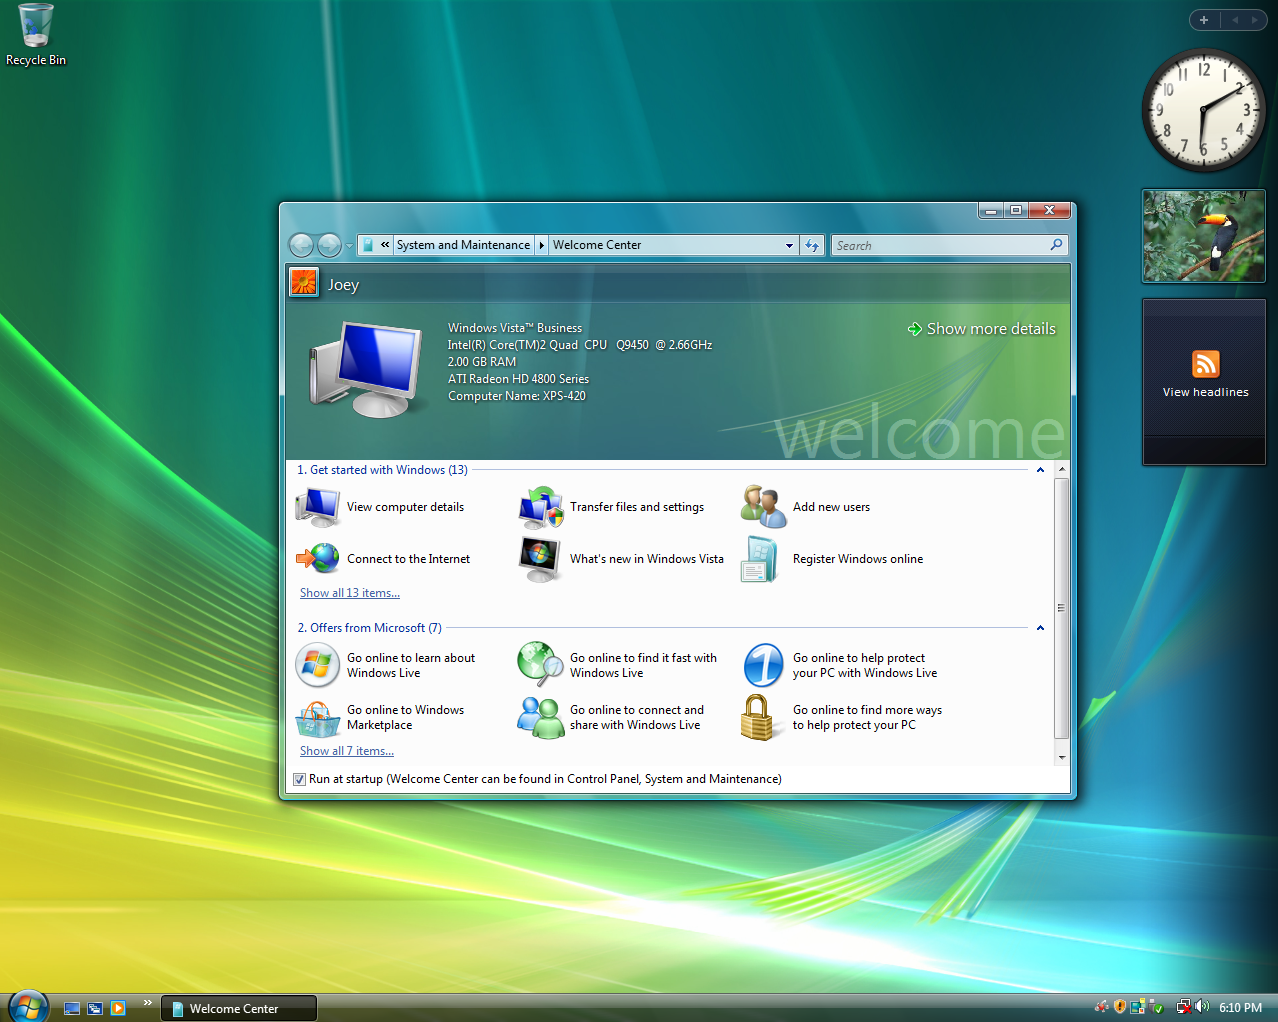Click the orange RSS feed icon
This screenshot has width=1278, height=1022.
coord(1205,363)
